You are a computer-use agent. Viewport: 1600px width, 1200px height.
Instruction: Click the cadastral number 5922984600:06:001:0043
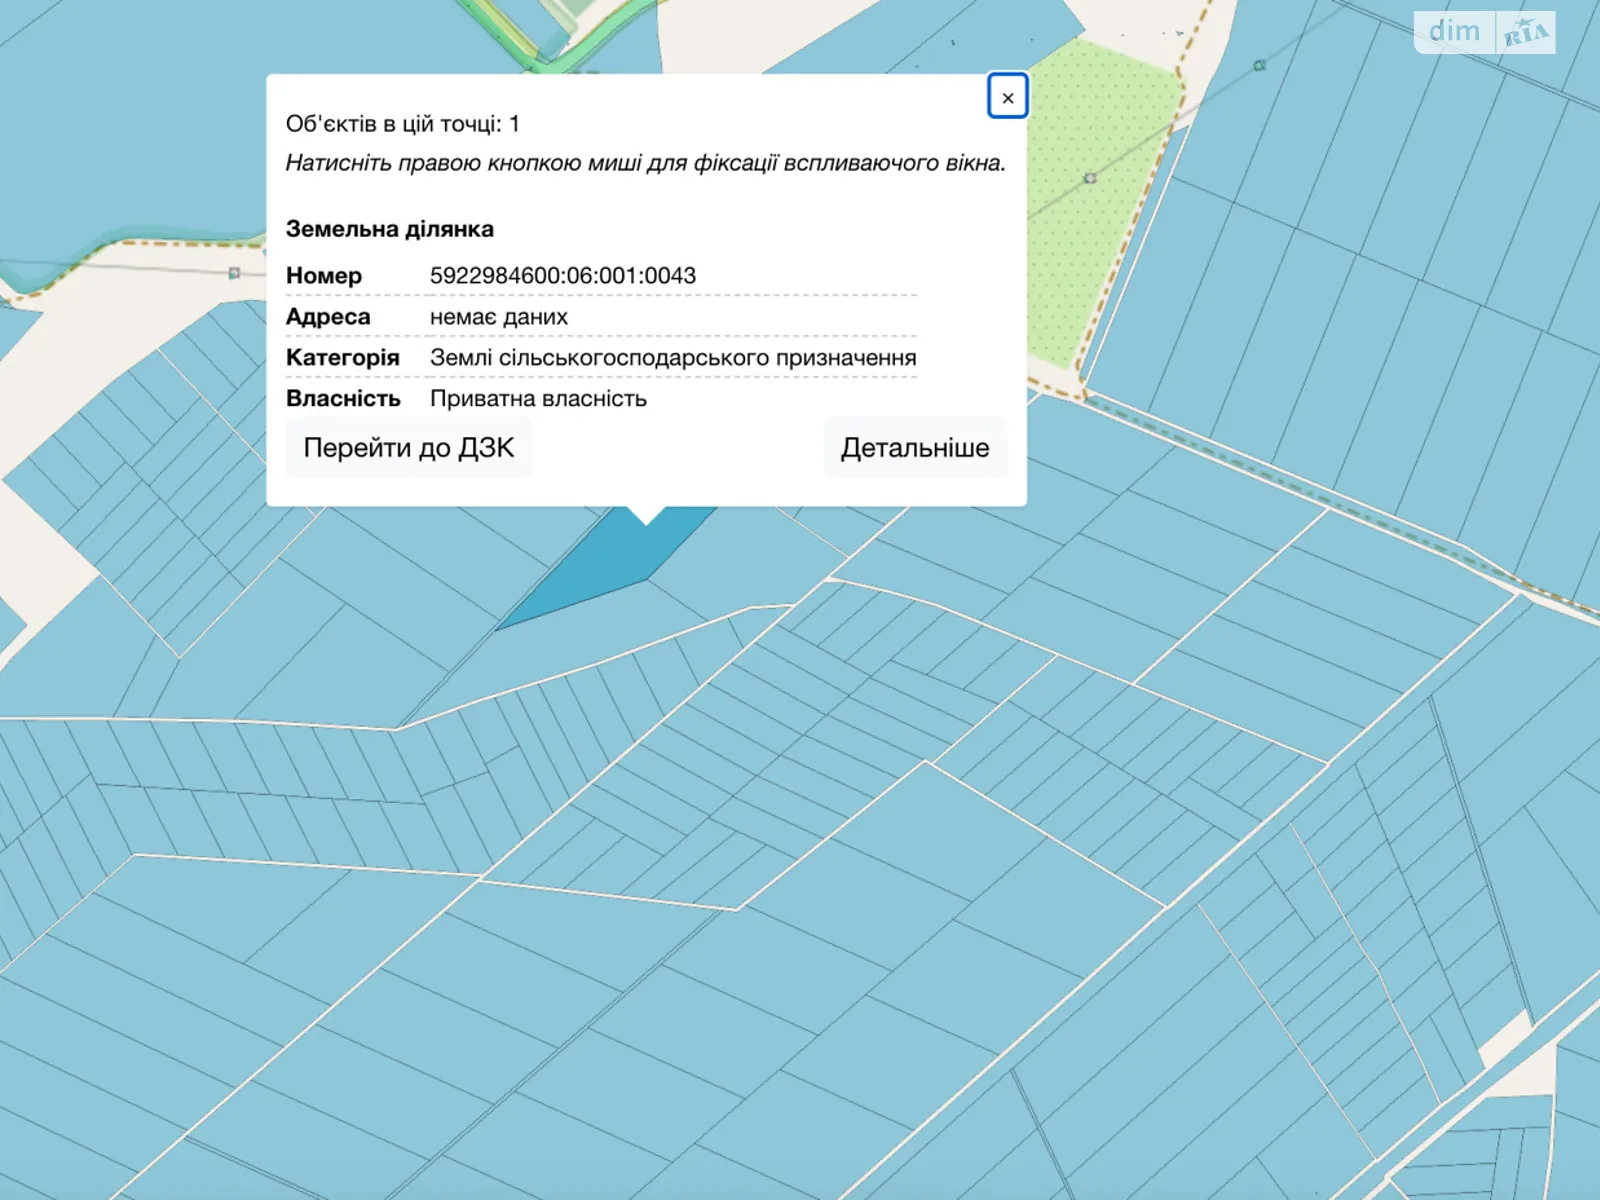562,276
